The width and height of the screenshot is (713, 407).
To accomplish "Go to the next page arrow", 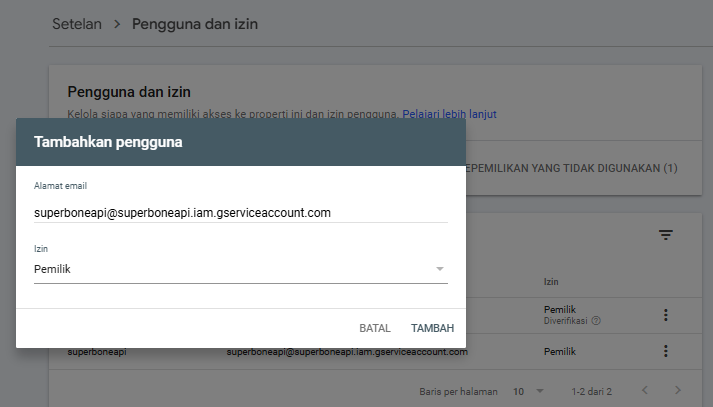I will click(x=678, y=390).
